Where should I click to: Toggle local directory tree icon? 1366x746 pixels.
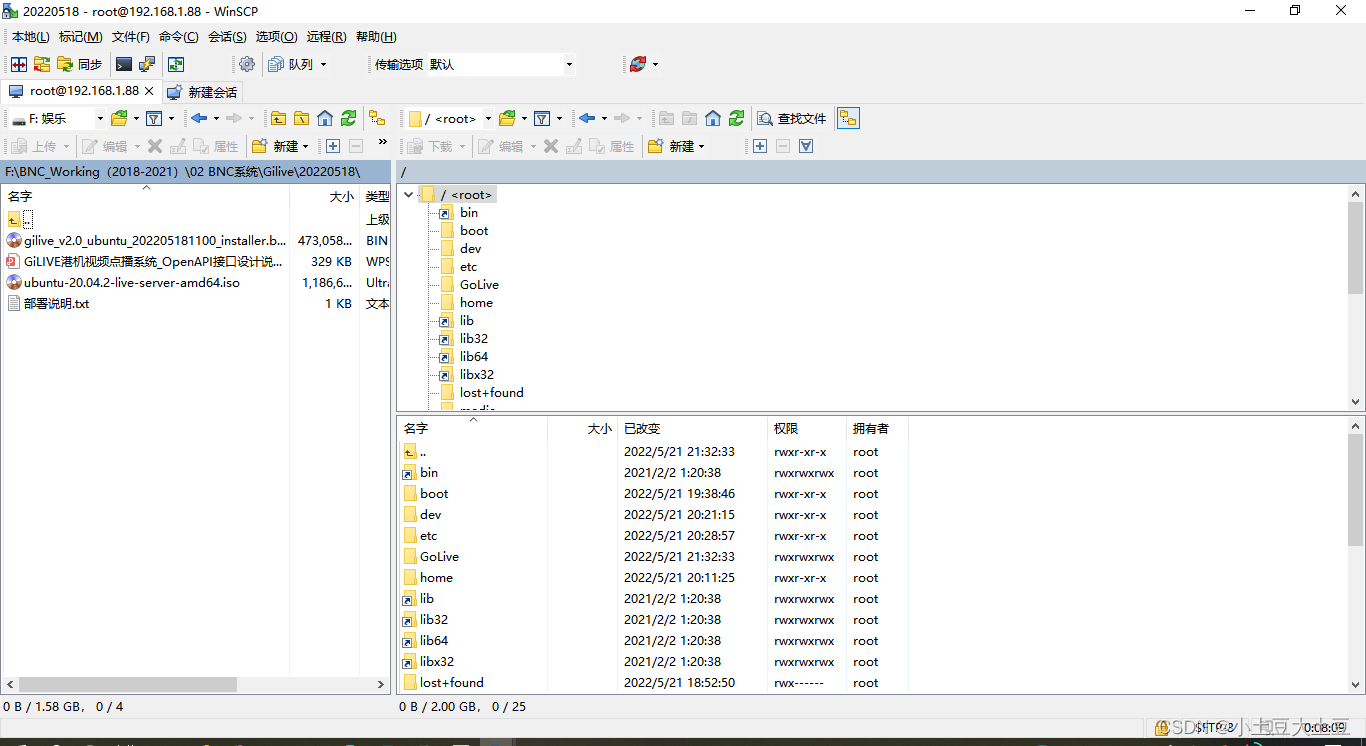[377, 118]
